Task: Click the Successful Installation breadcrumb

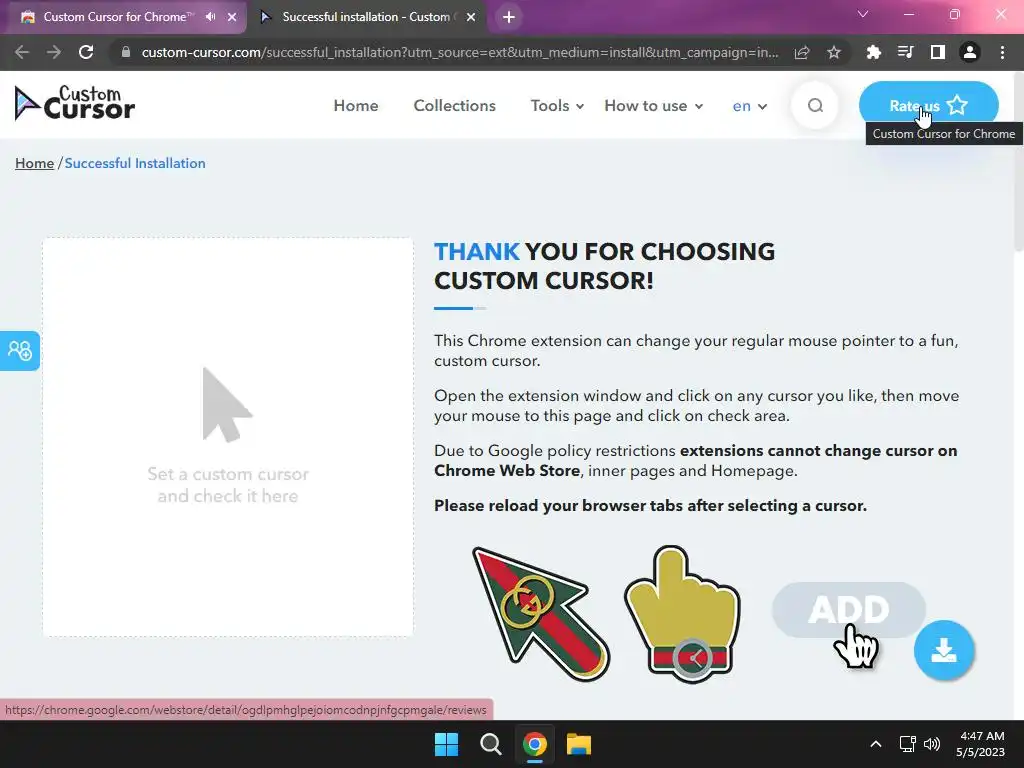Action: [135, 163]
